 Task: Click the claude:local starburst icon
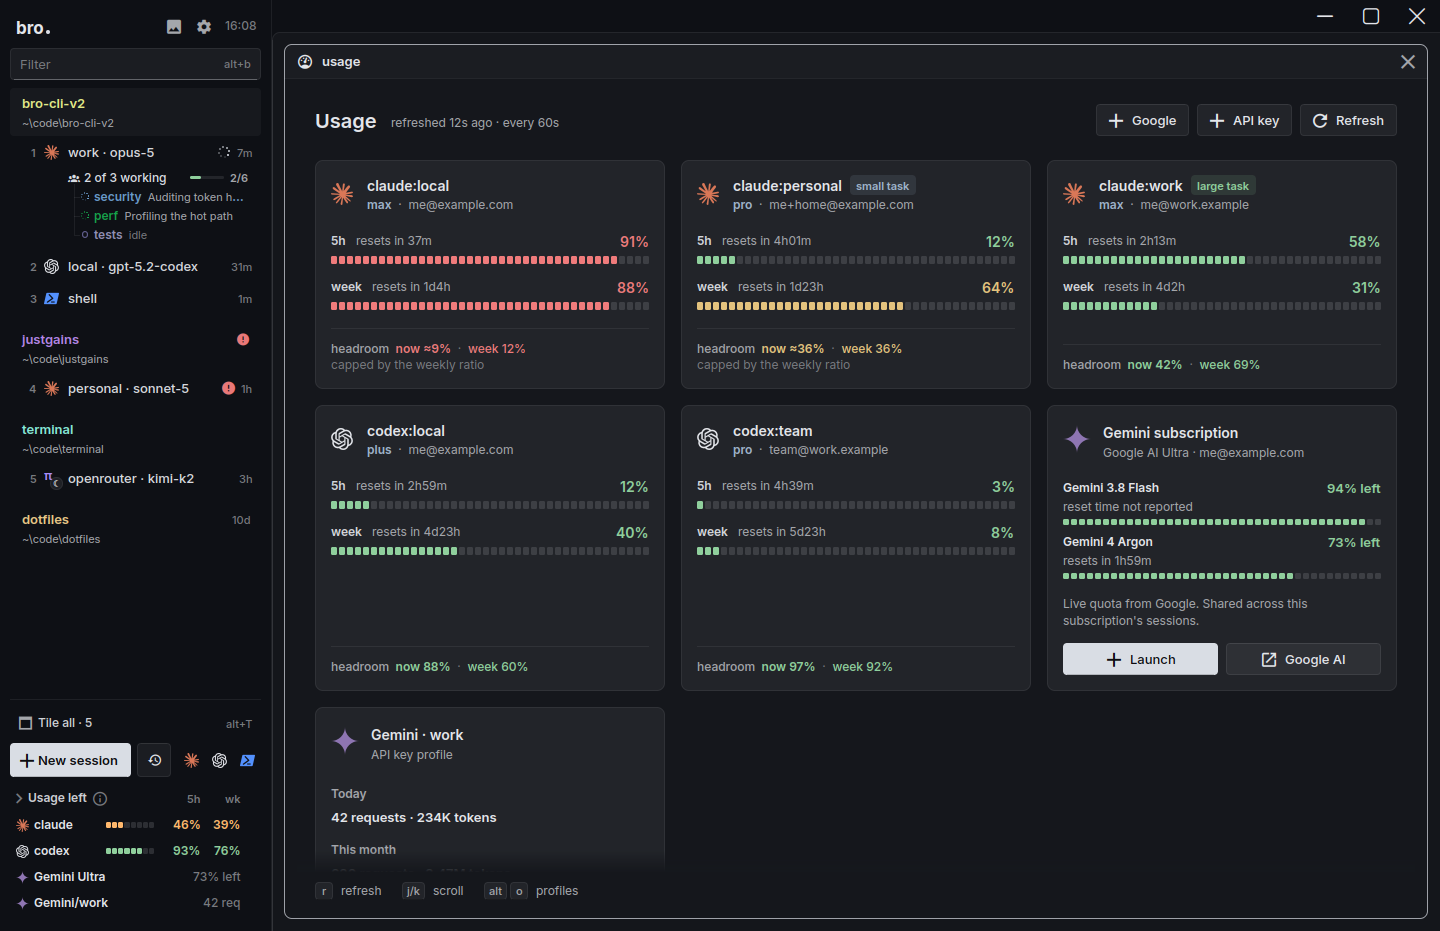coord(342,194)
